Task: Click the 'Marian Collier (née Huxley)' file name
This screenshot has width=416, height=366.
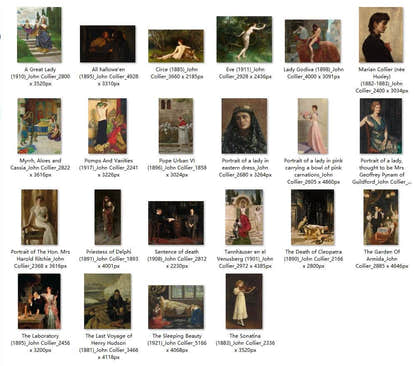Action: (382, 80)
